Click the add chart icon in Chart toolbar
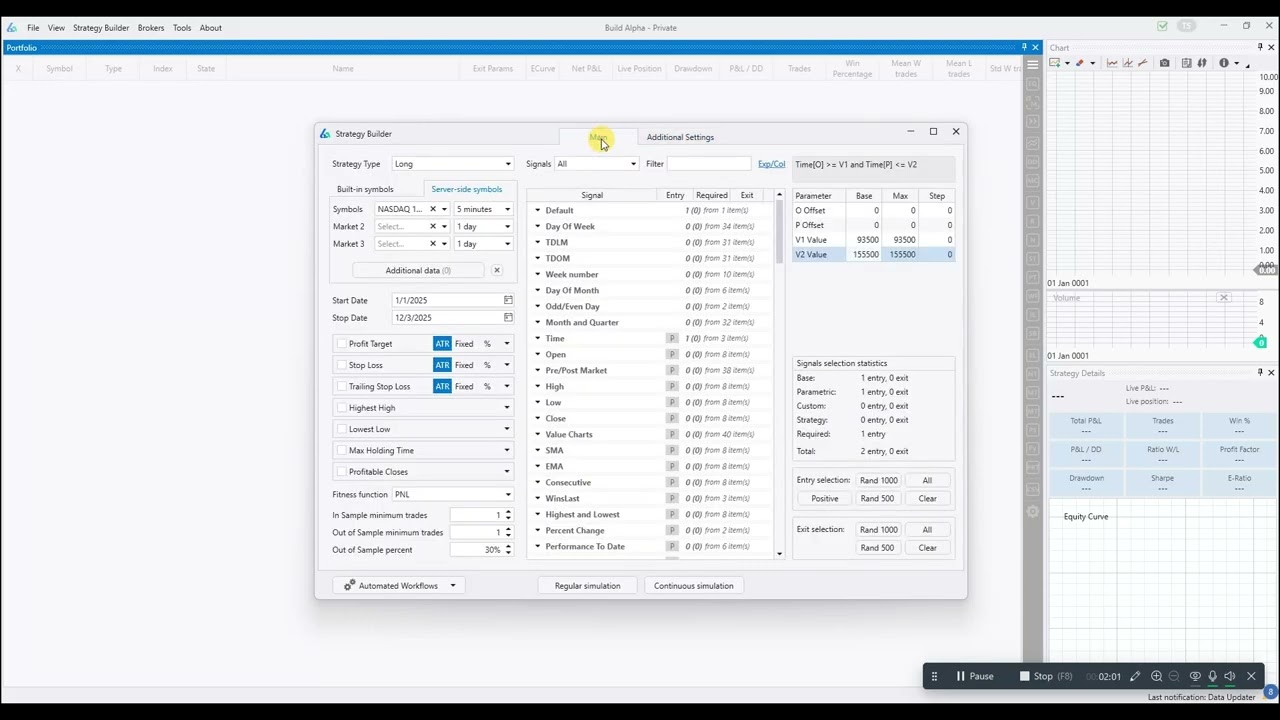The width and height of the screenshot is (1280, 720). 1054,63
